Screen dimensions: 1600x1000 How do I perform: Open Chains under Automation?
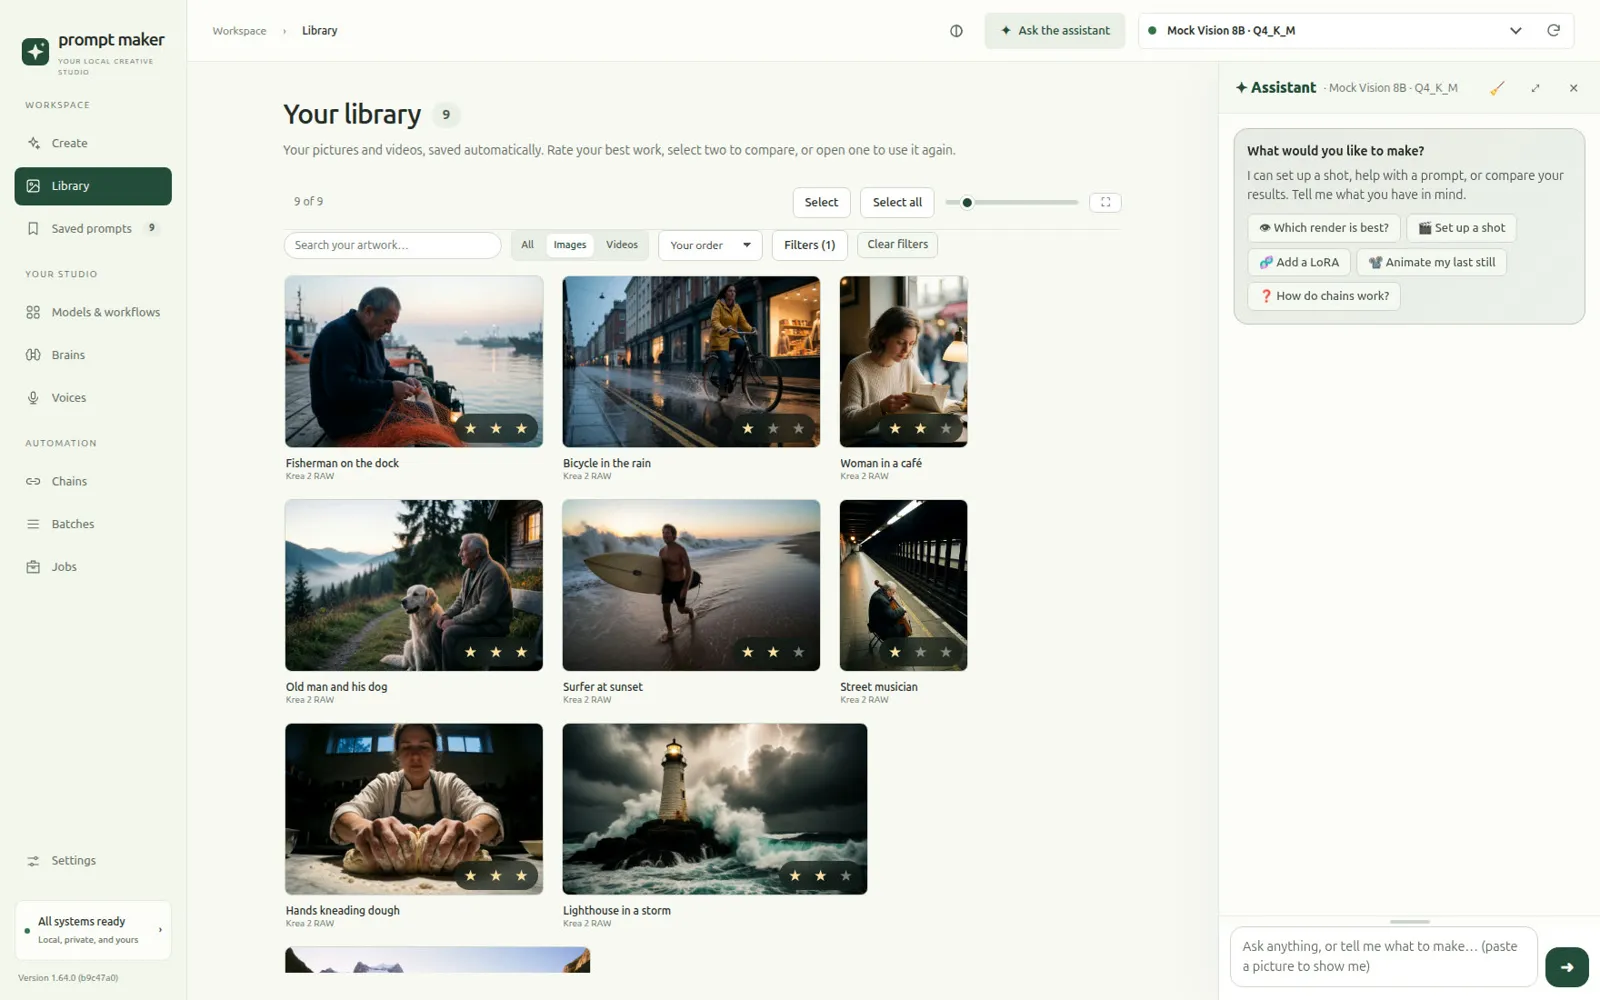[x=93, y=481]
